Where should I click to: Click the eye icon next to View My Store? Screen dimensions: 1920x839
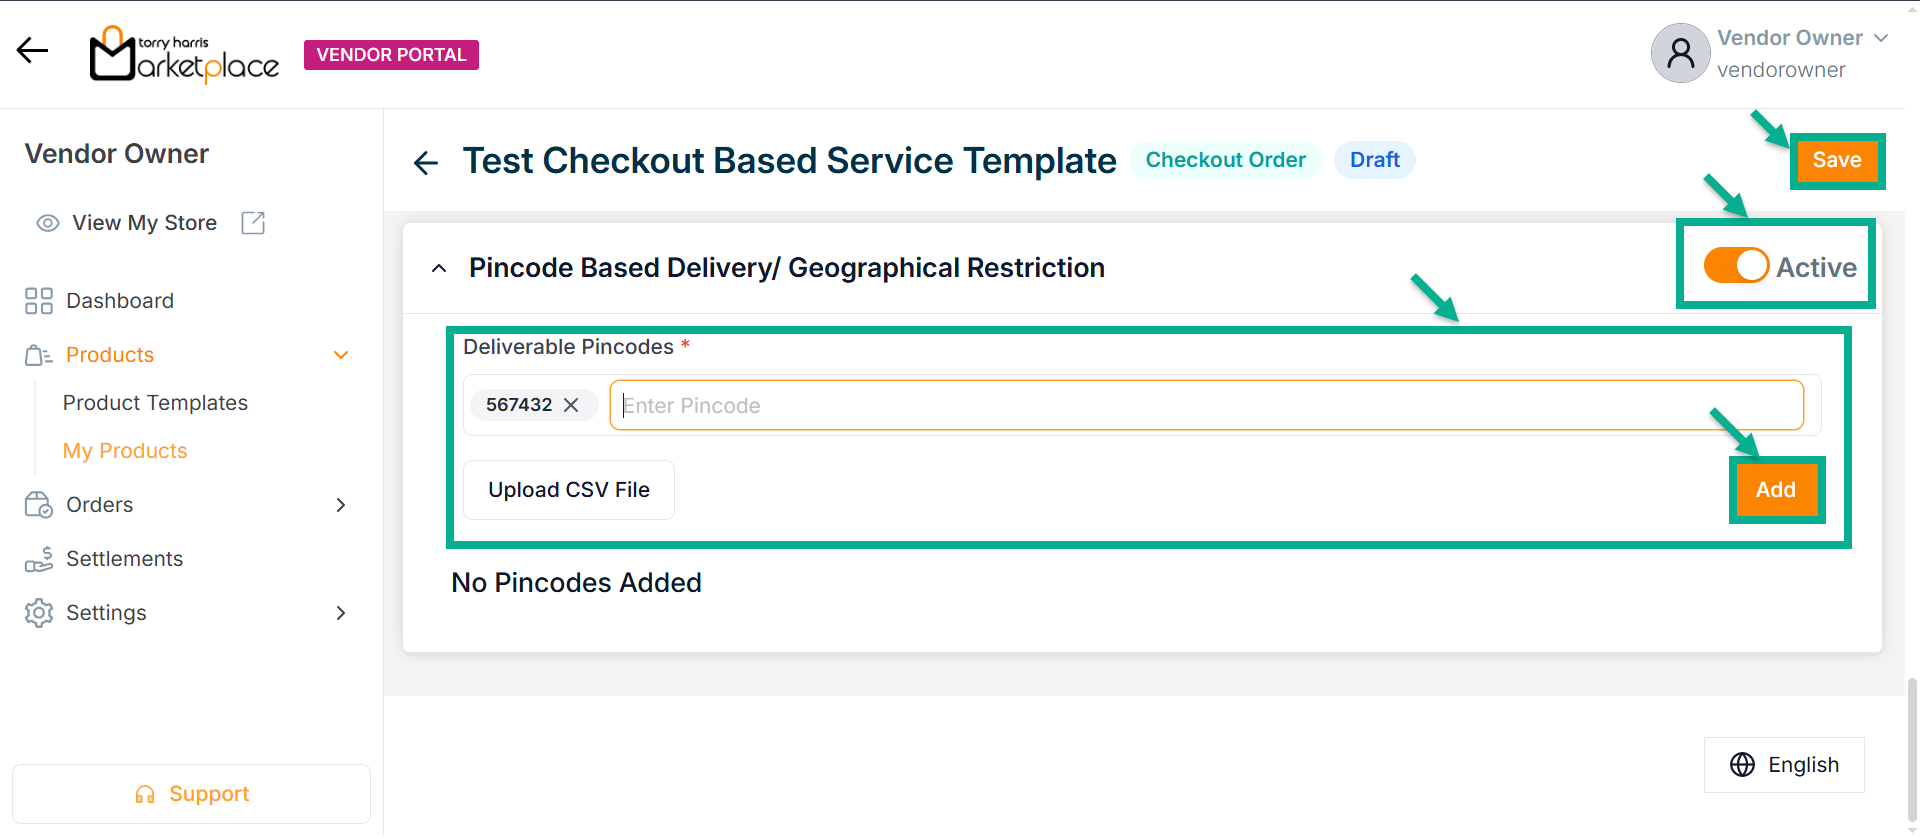tap(47, 223)
